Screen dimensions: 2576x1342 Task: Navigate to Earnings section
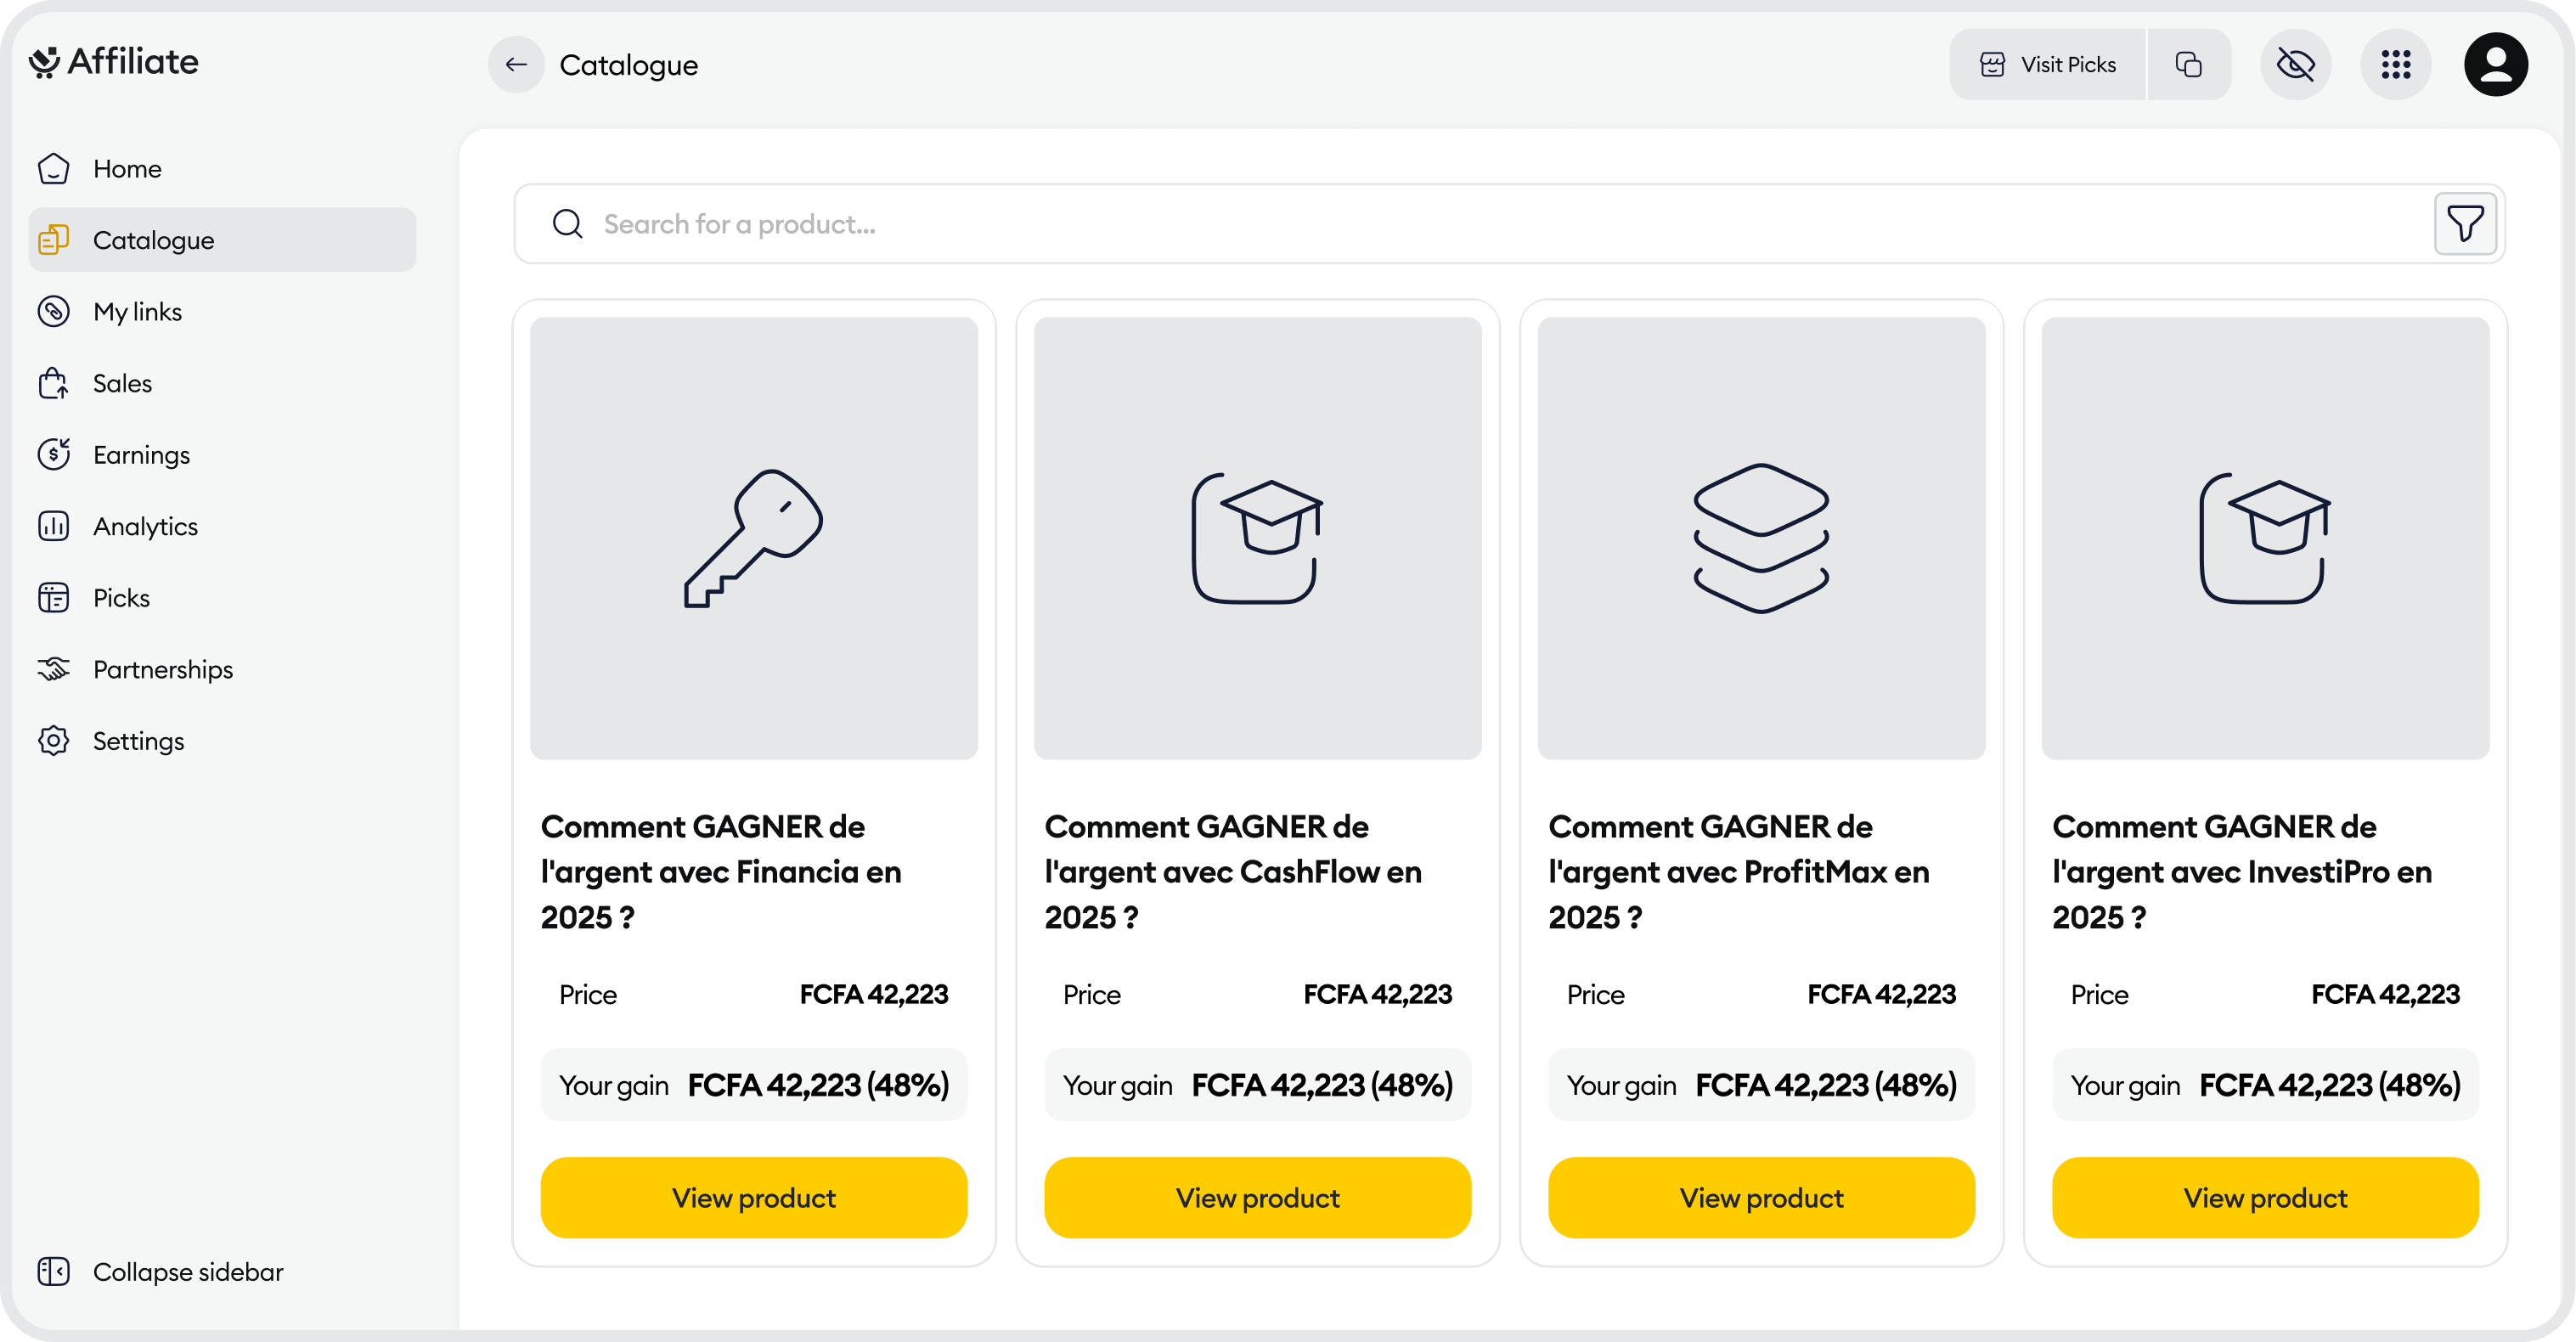coord(140,455)
